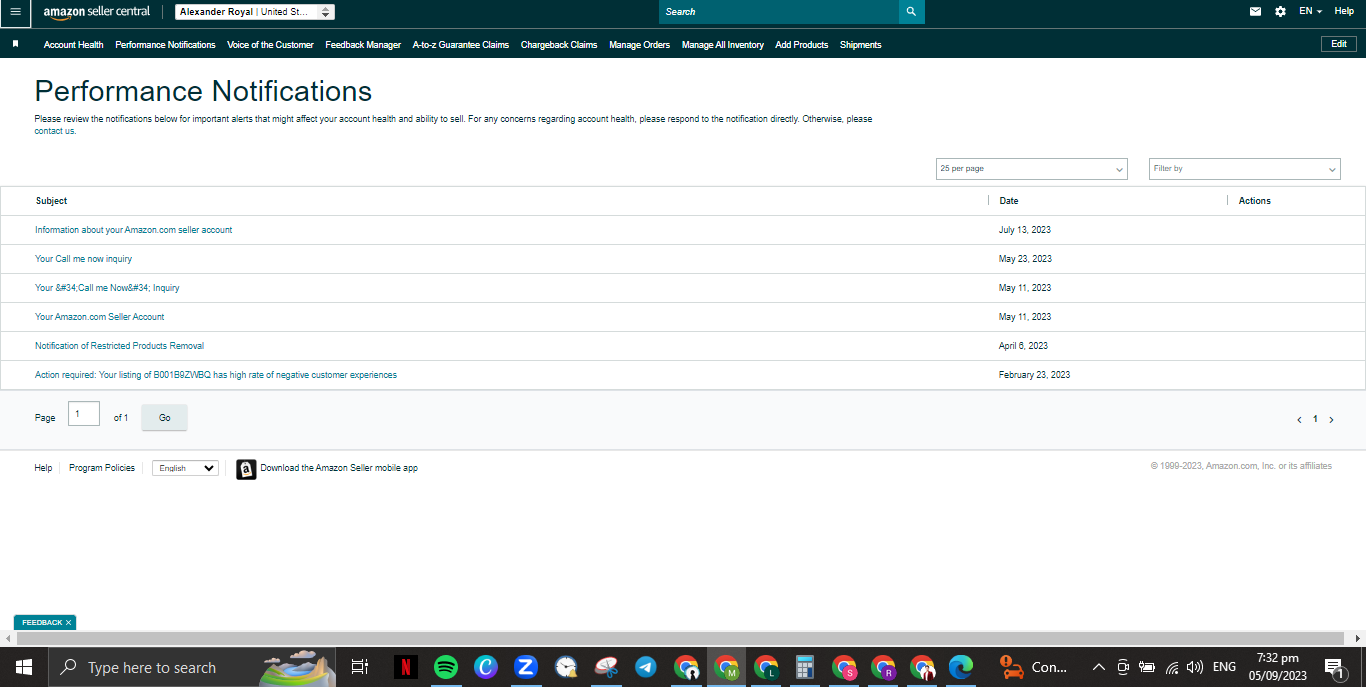Open 'Information about your Amazon.com seller account'
This screenshot has height=687, width=1366.
pyautogui.click(x=134, y=230)
